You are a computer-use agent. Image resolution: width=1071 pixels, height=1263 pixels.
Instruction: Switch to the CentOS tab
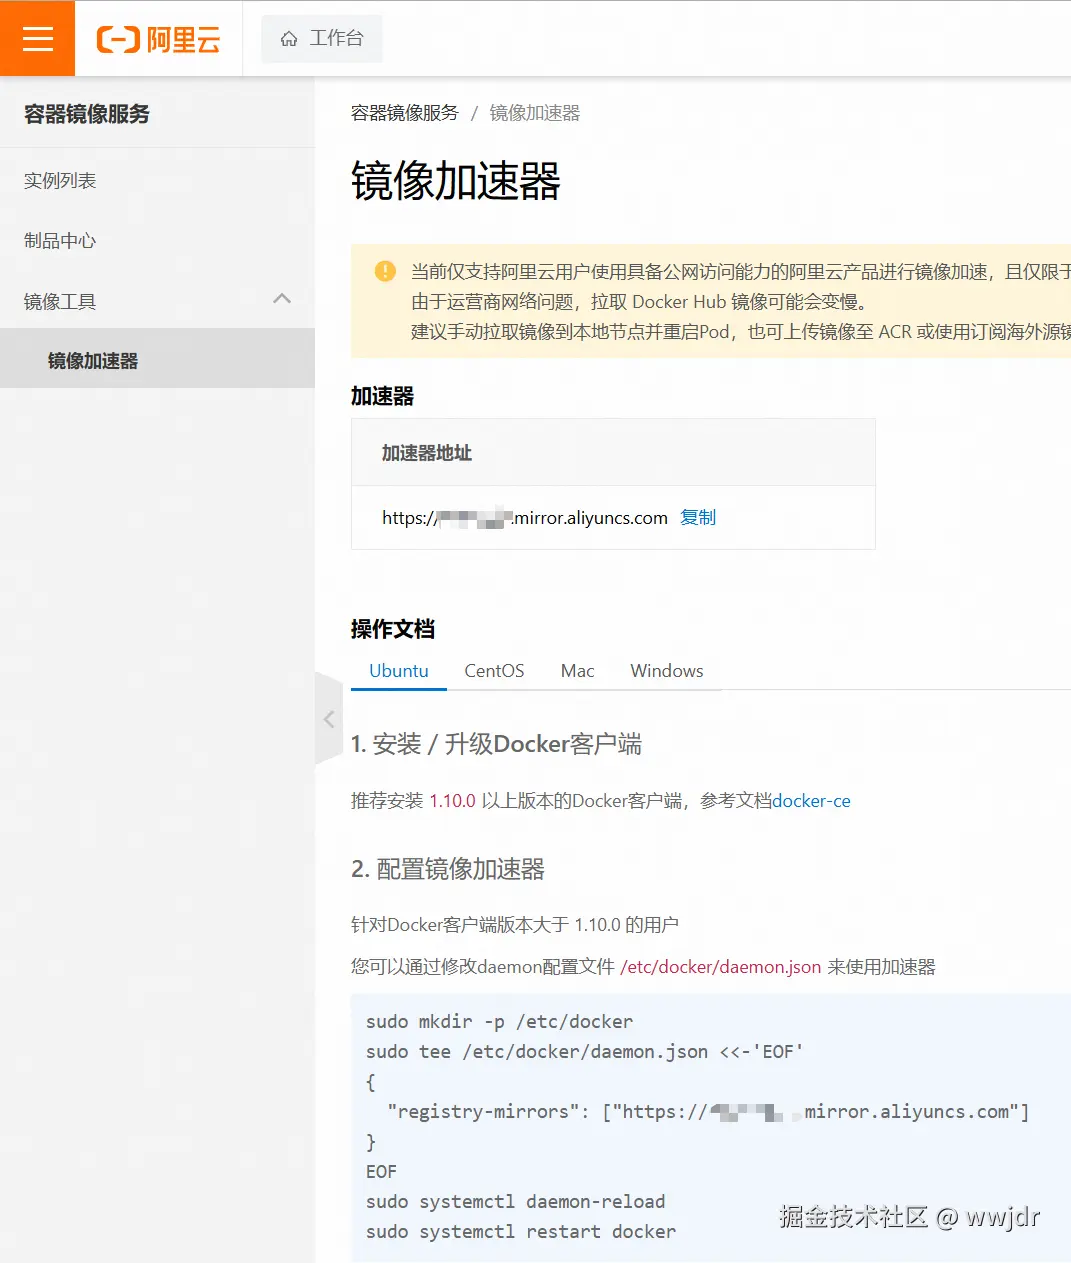[494, 671]
